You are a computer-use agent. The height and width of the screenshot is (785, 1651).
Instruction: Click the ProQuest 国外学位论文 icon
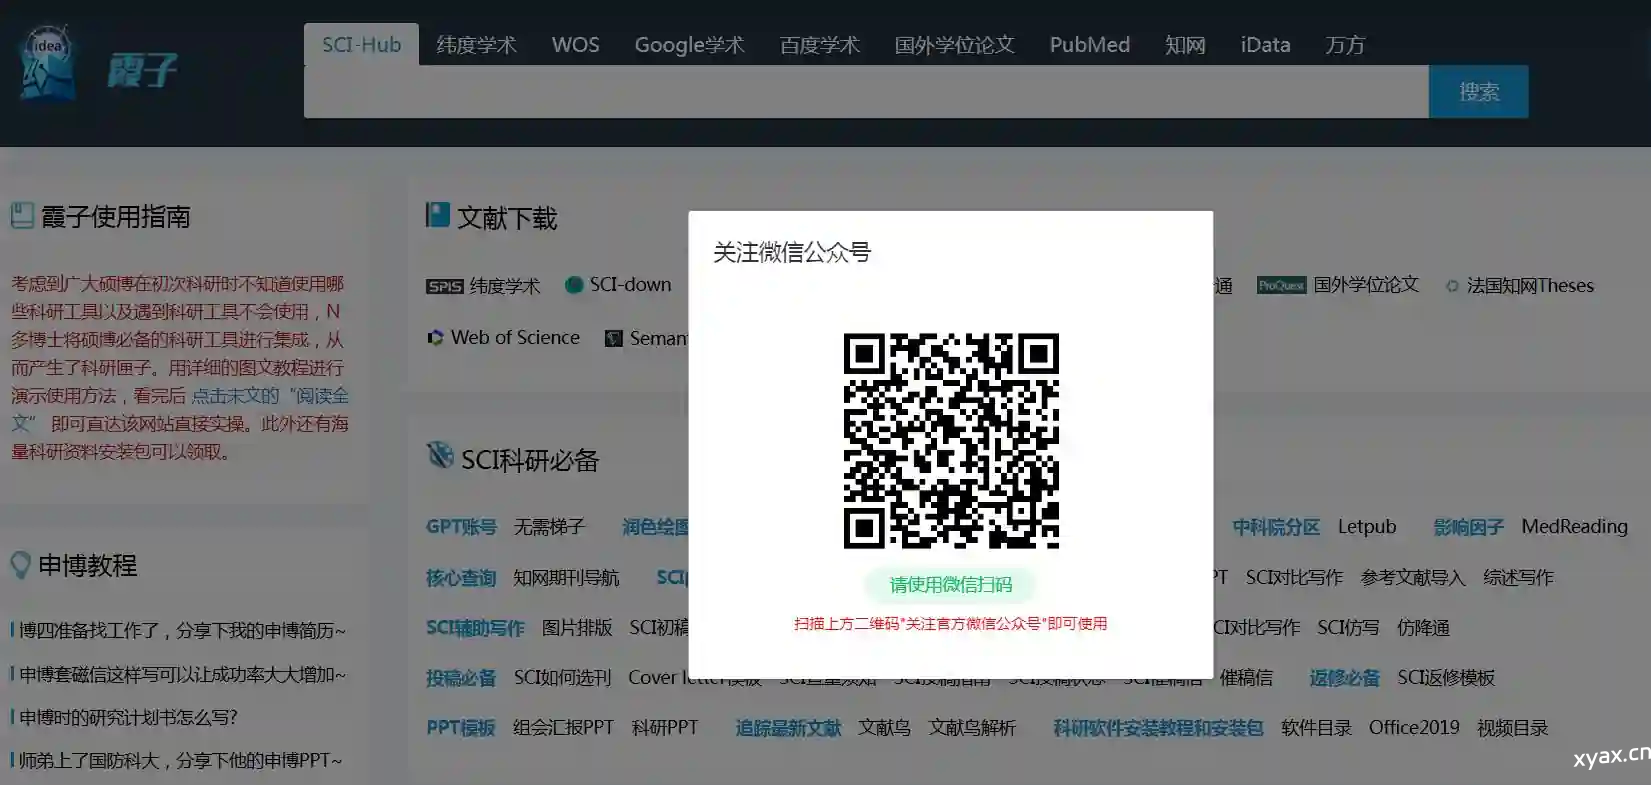(x=1281, y=286)
